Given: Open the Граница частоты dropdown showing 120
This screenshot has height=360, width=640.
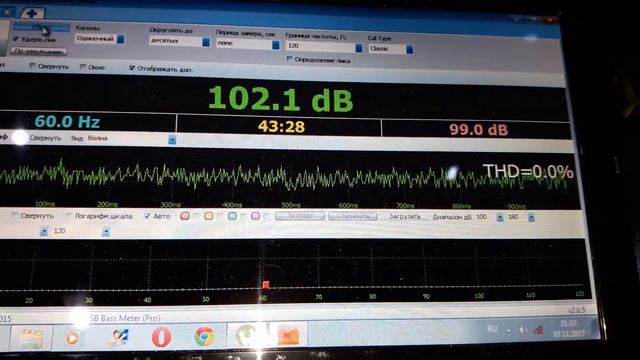Looking at the screenshot, I should [324, 47].
